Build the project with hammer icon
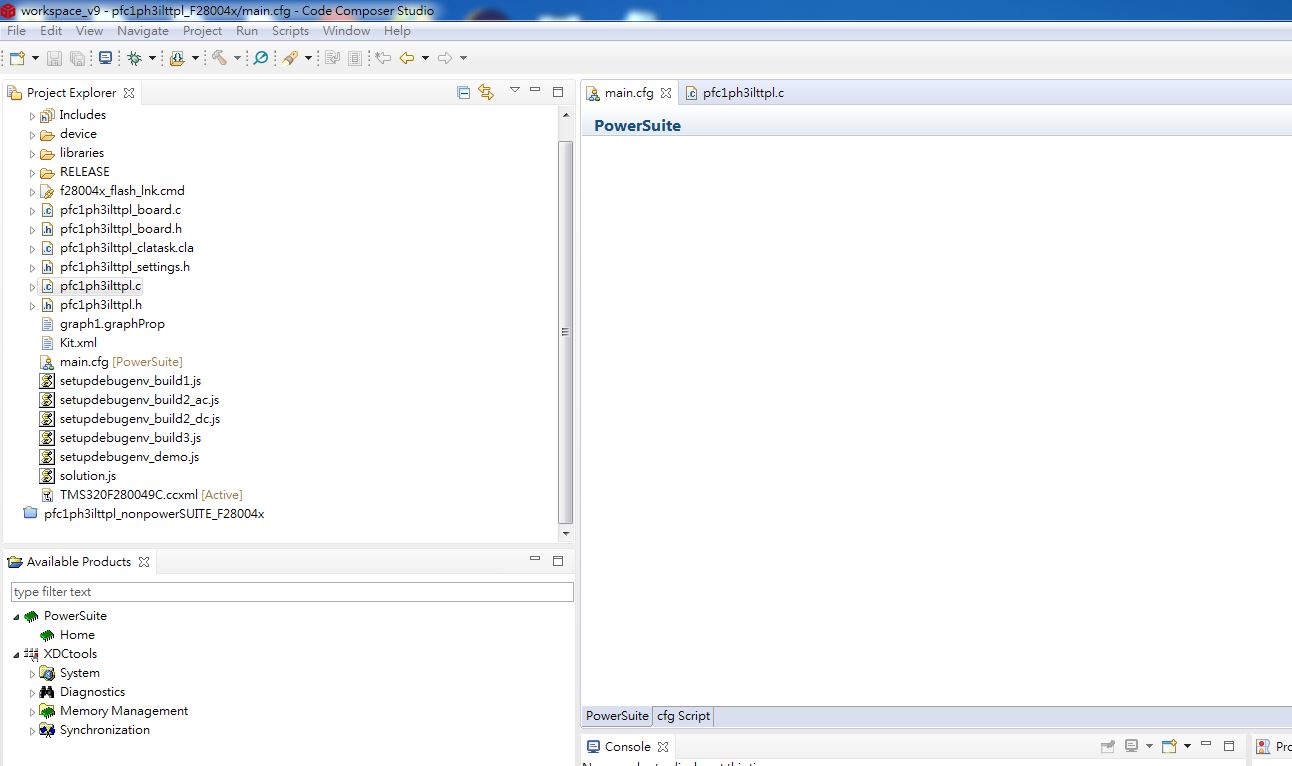 (x=219, y=58)
